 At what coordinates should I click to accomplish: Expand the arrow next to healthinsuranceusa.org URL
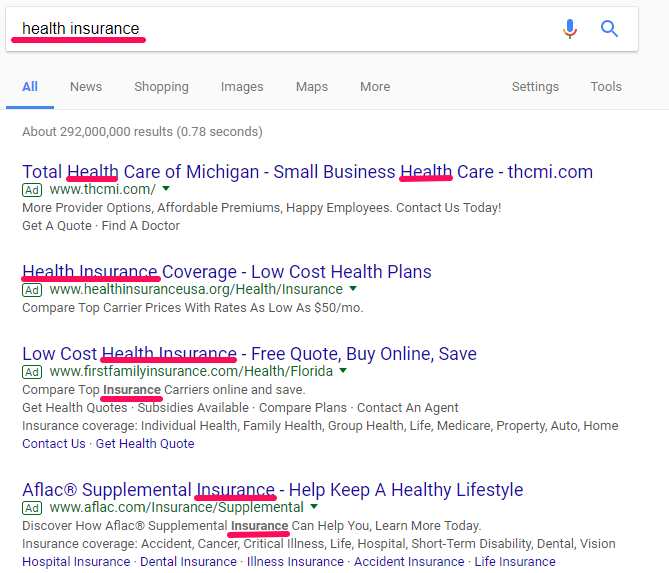[353, 289]
